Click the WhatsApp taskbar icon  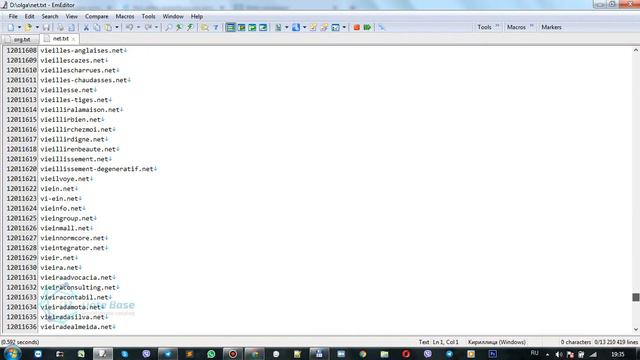coord(211,354)
